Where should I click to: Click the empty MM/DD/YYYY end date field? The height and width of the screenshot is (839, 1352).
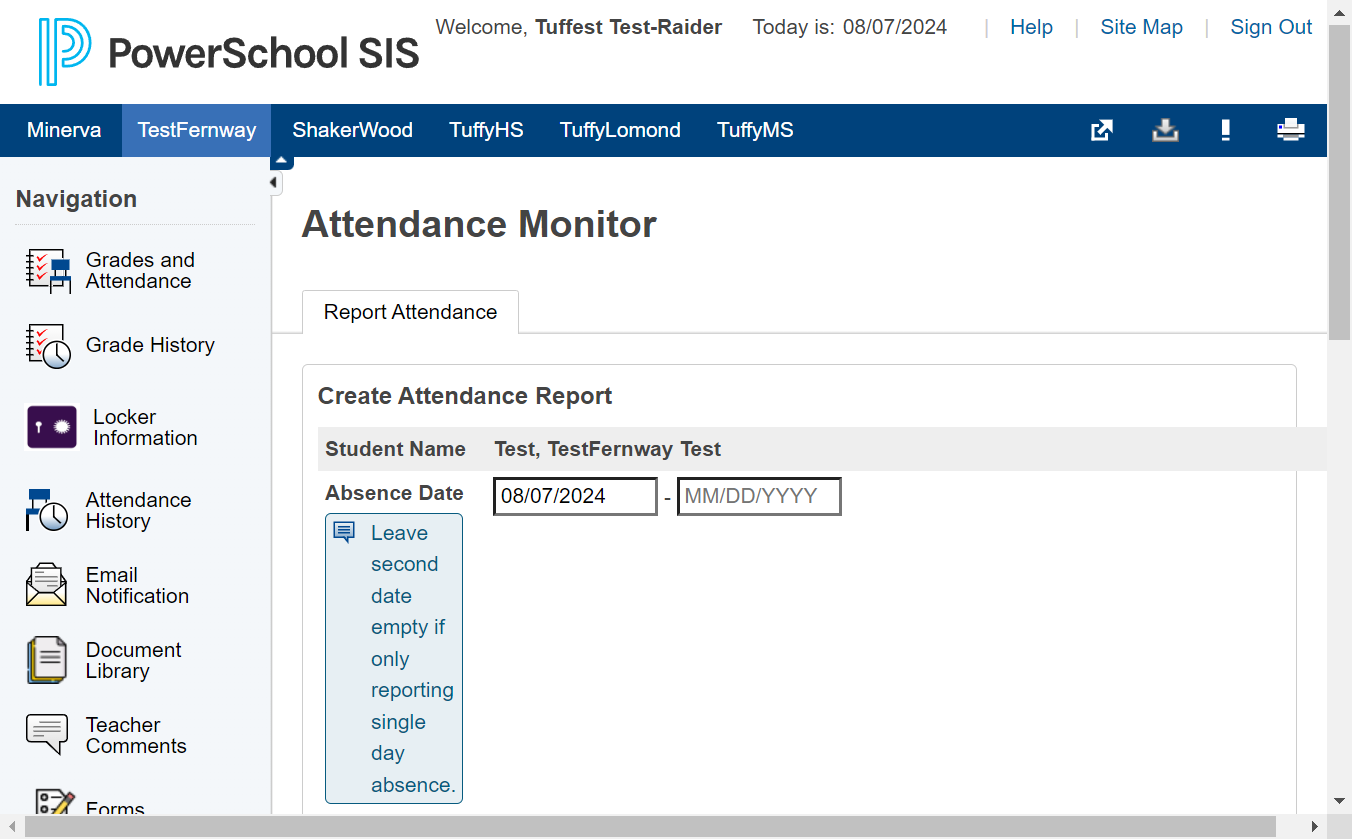[759, 496]
